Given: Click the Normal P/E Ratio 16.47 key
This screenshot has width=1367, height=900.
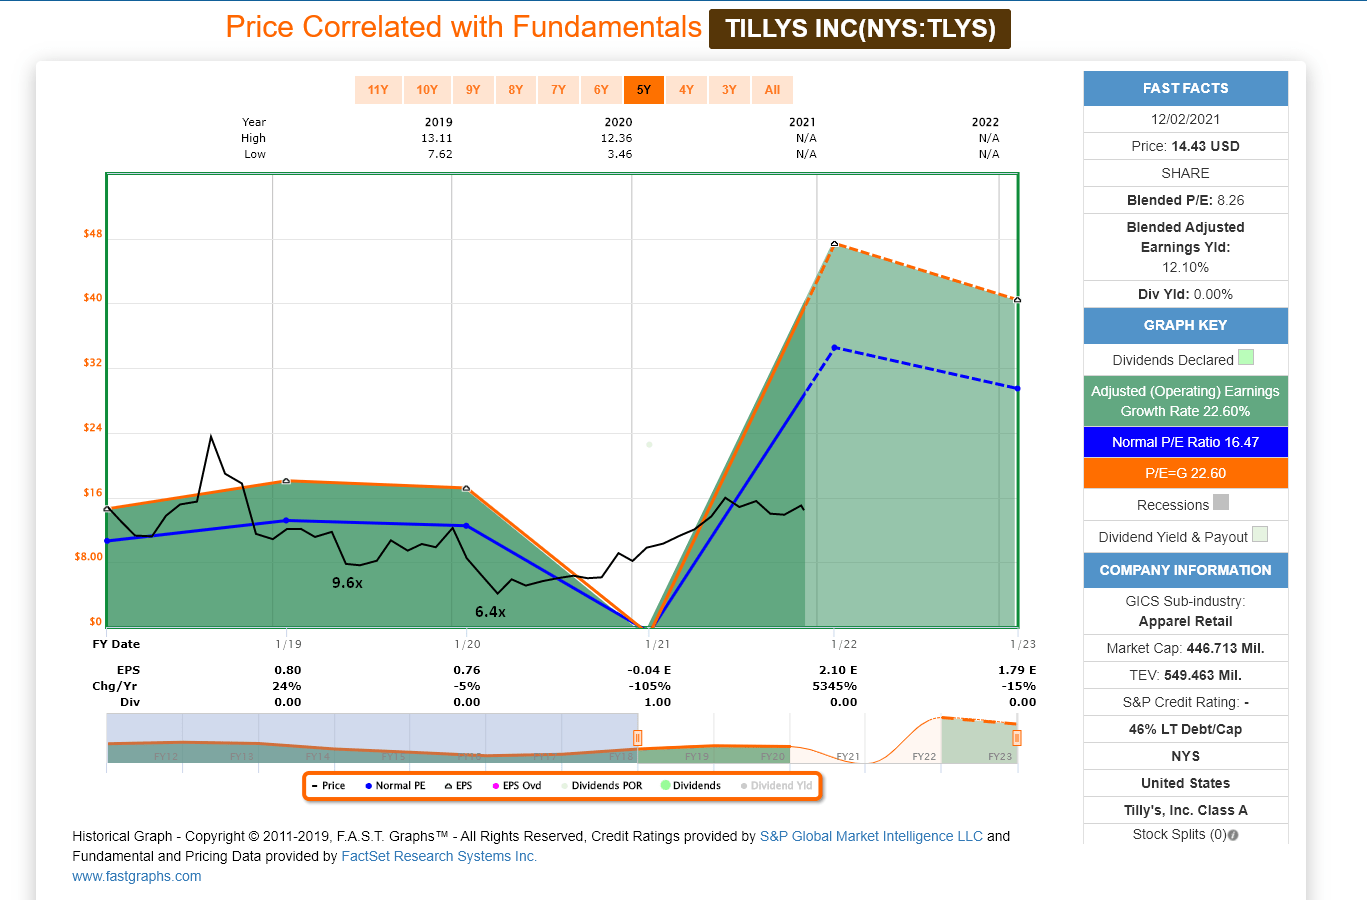Looking at the screenshot, I should pos(1186,442).
